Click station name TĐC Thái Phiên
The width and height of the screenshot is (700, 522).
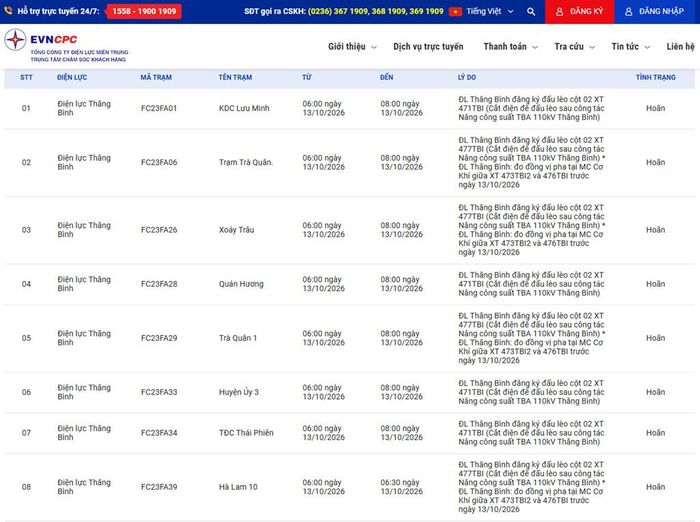tap(246, 433)
